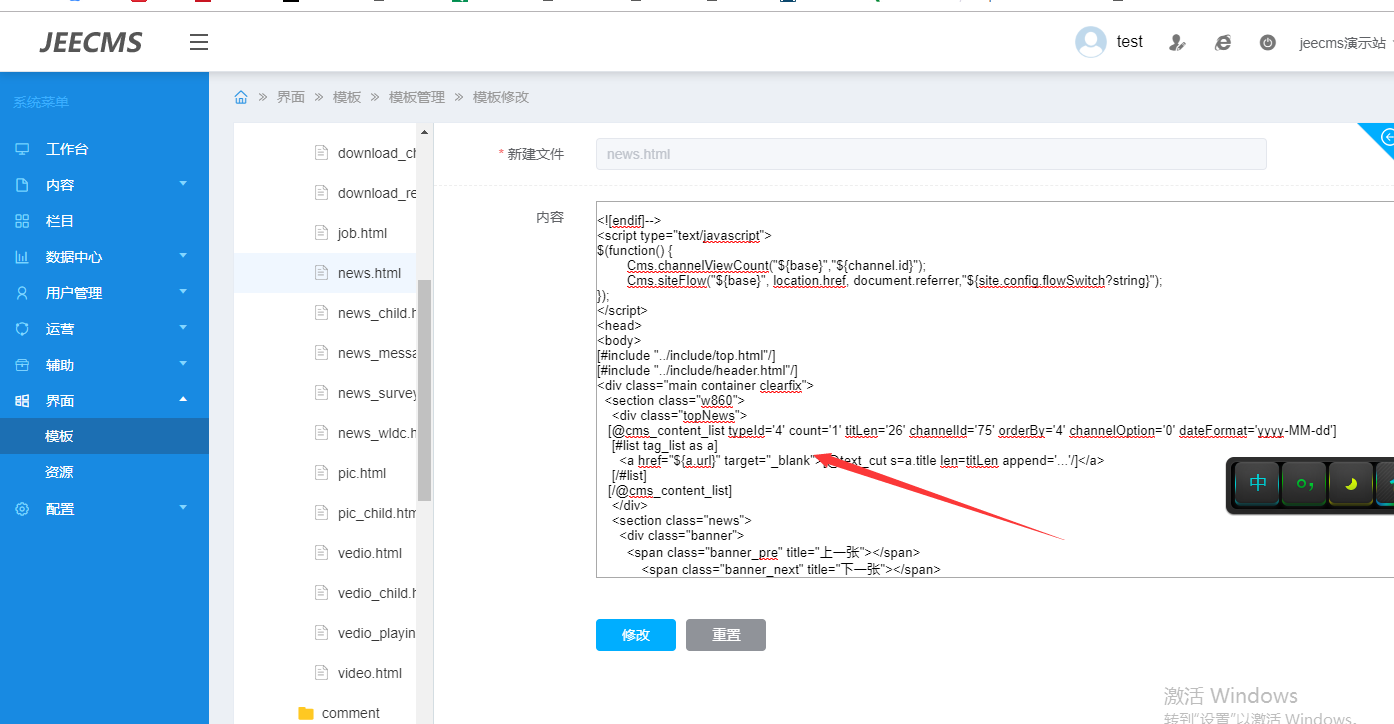Open the comment folder in file tree
The image size is (1394, 724).
tap(350, 713)
